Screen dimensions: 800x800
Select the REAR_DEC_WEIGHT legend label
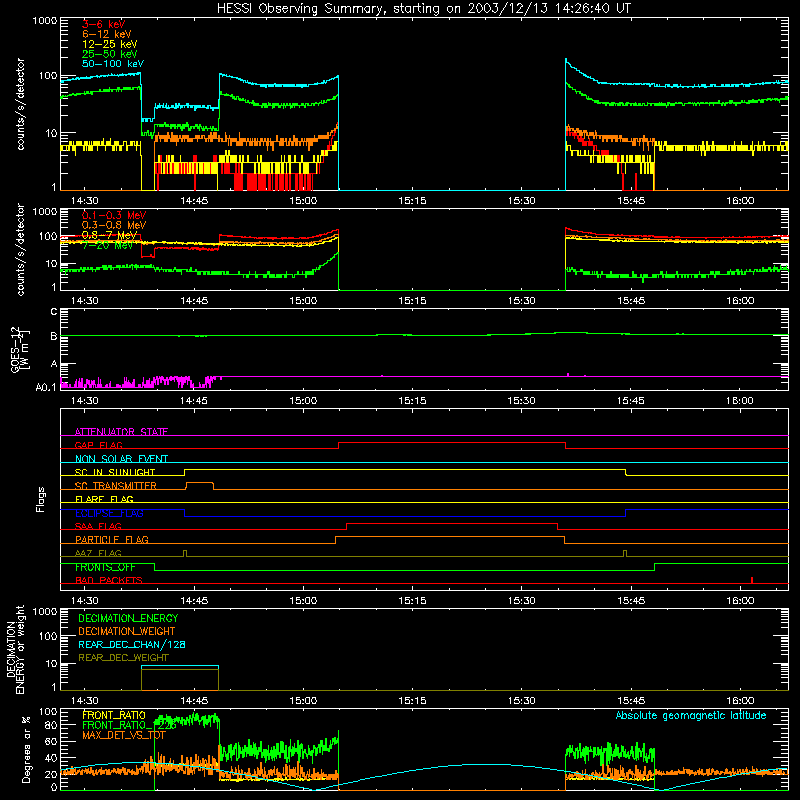(x=123, y=658)
